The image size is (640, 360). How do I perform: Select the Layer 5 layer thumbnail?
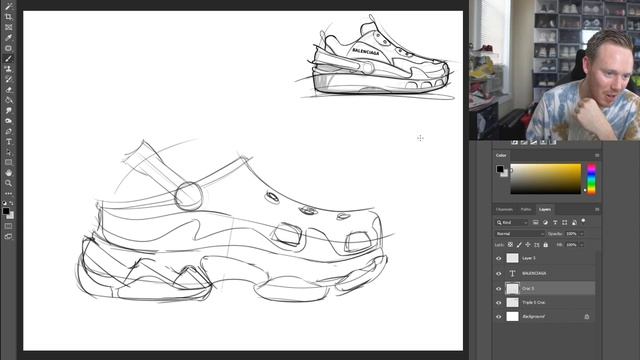[512, 258]
